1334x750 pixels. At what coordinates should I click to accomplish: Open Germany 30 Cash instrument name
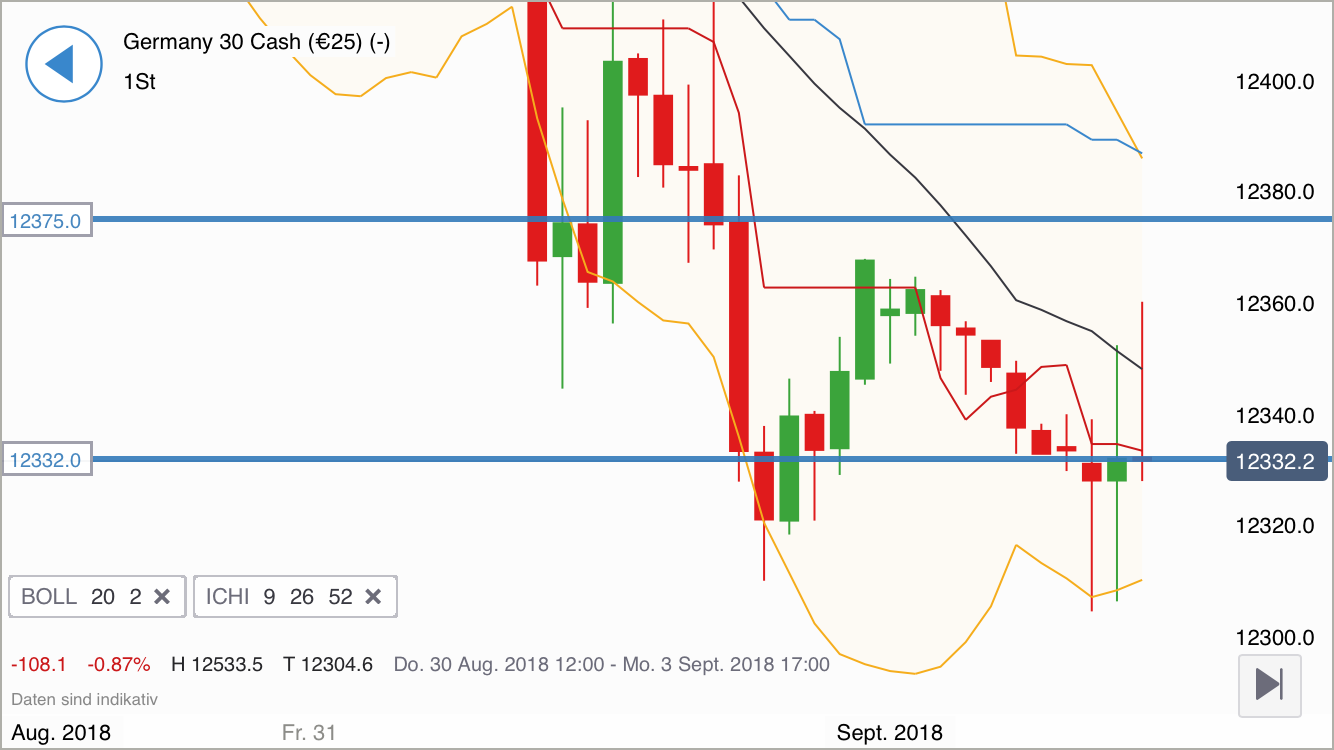pos(255,42)
